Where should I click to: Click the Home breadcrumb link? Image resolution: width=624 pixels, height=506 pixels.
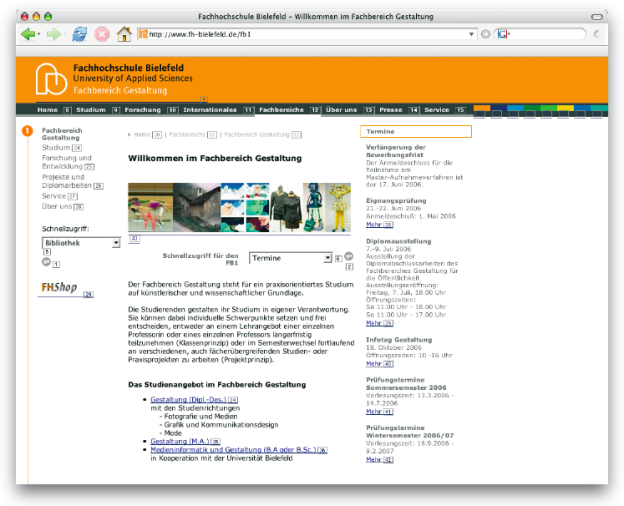click(142, 135)
